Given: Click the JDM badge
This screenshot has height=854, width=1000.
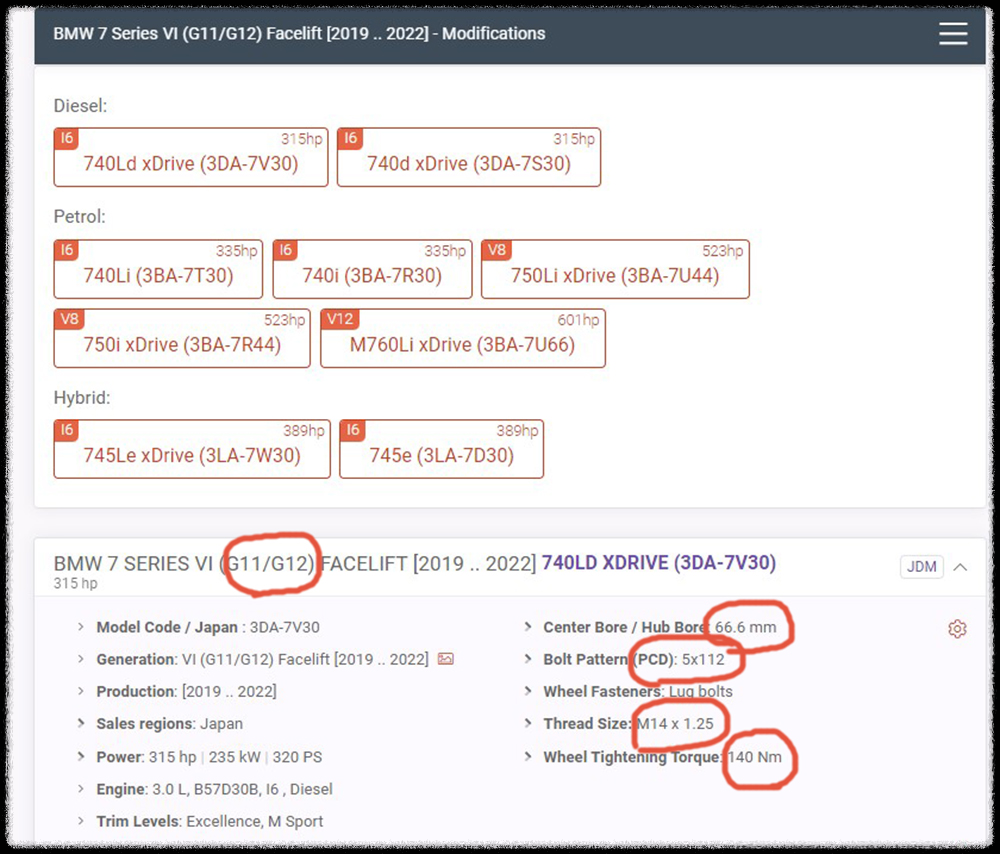Looking at the screenshot, I should (x=922, y=566).
